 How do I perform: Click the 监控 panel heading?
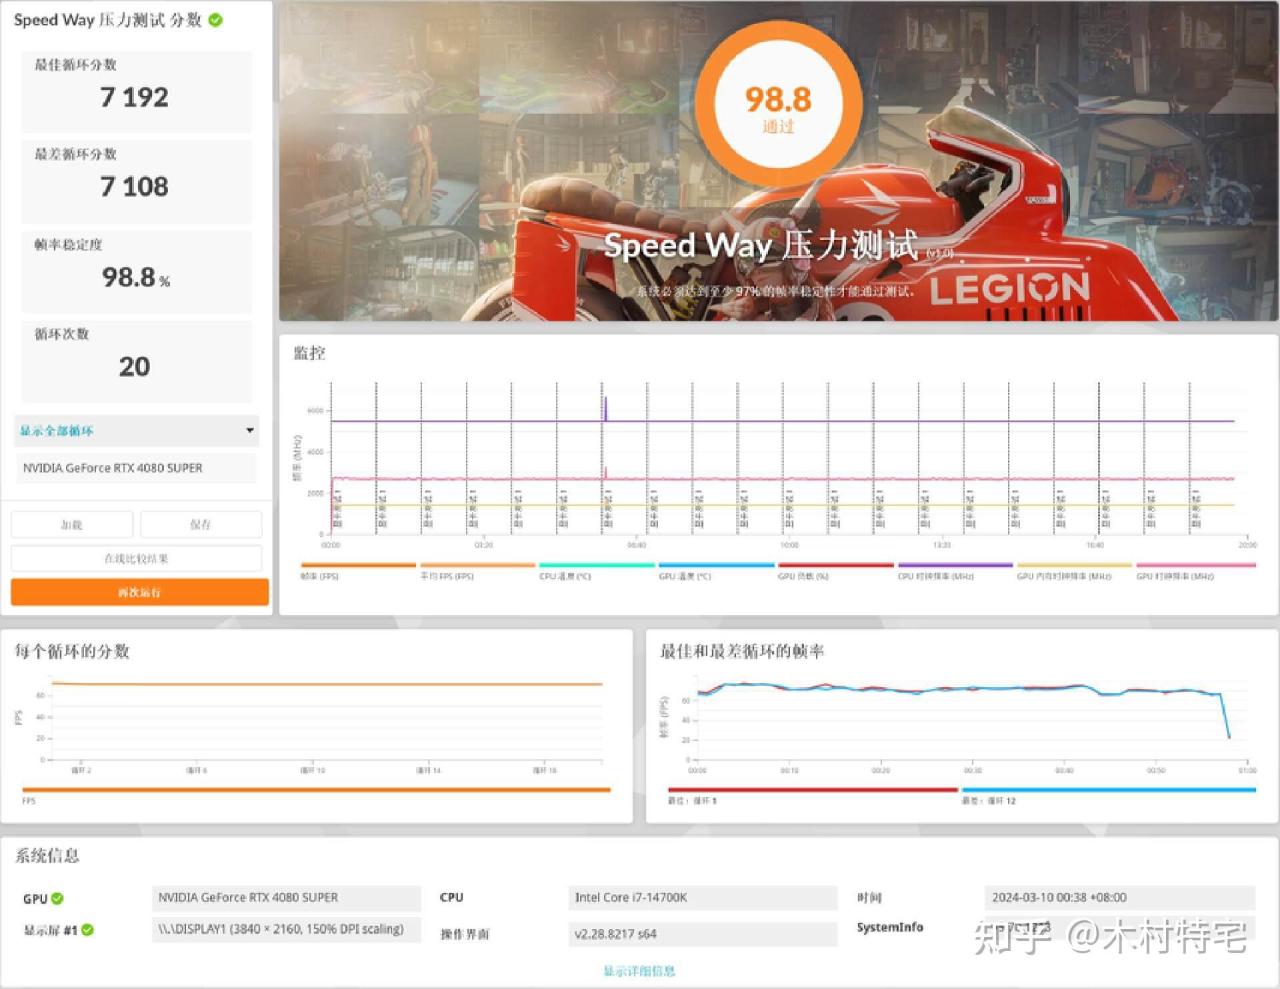point(309,353)
